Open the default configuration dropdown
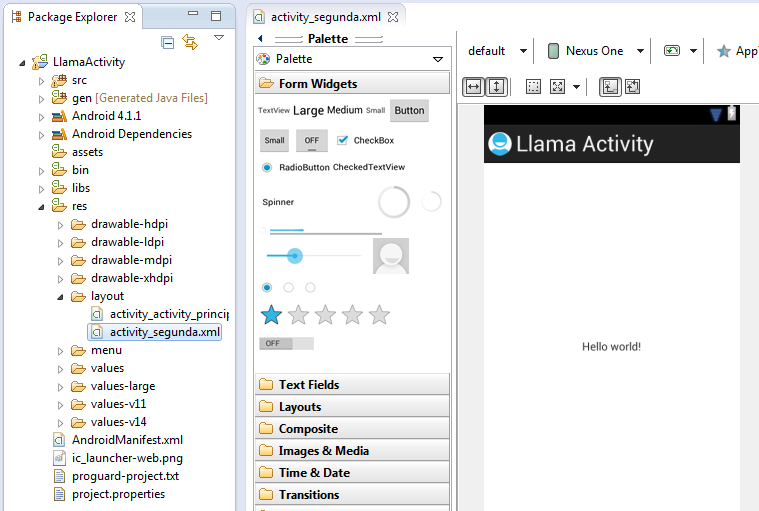The width and height of the screenshot is (759, 511). [497, 51]
